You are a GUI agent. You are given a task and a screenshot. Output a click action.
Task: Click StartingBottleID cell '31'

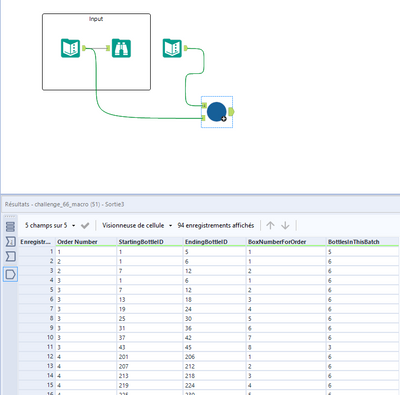(x=150, y=328)
